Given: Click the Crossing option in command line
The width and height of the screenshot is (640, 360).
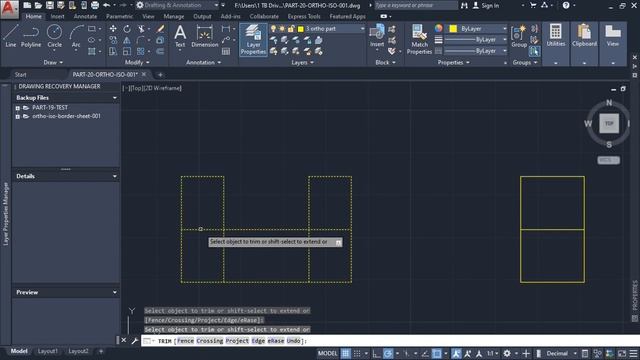Looking at the screenshot, I should pos(210,341).
